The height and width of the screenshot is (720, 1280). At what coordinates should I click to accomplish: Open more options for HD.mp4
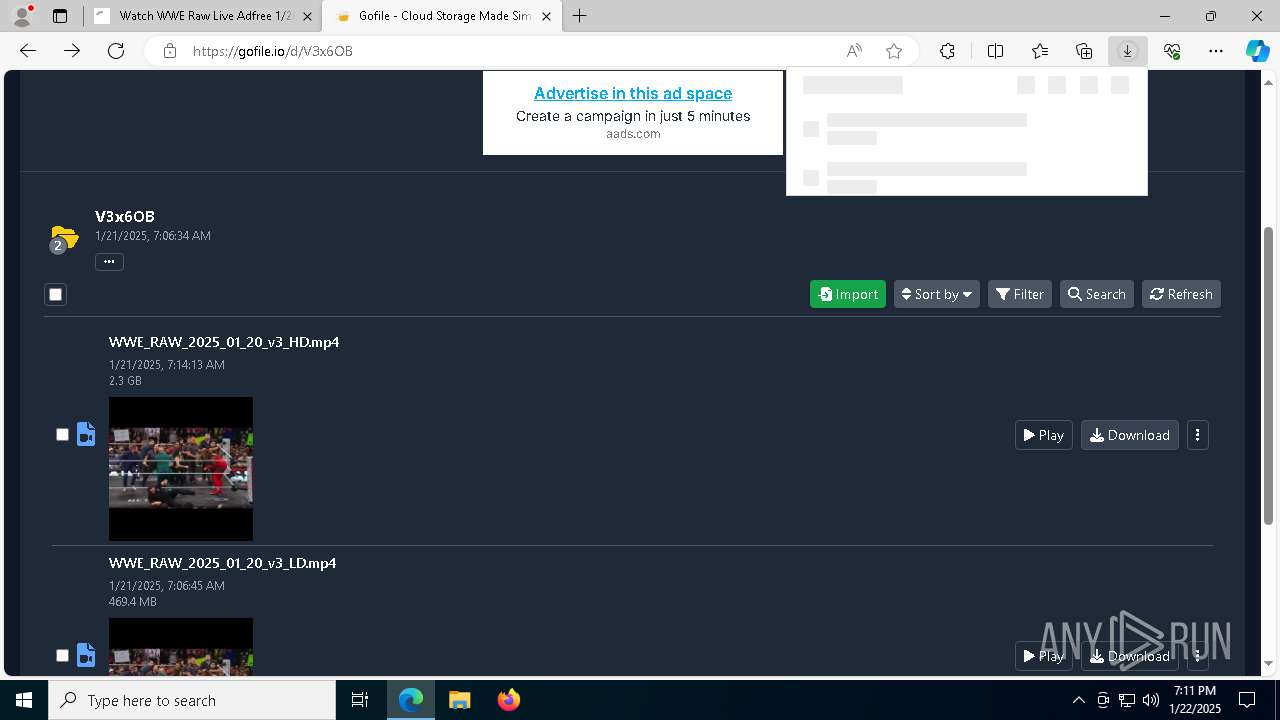click(x=1198, y=435)
